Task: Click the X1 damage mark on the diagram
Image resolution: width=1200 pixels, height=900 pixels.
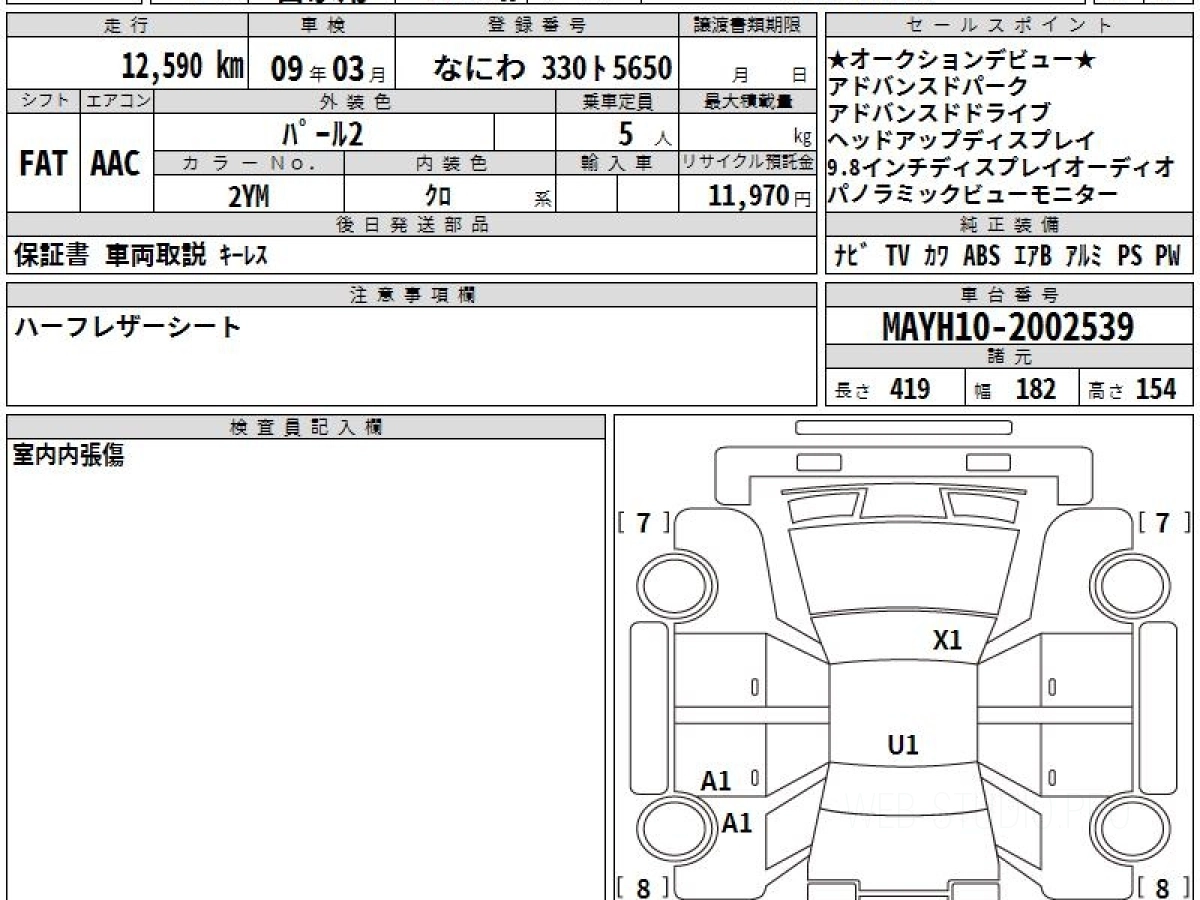Action: [947, 641]
